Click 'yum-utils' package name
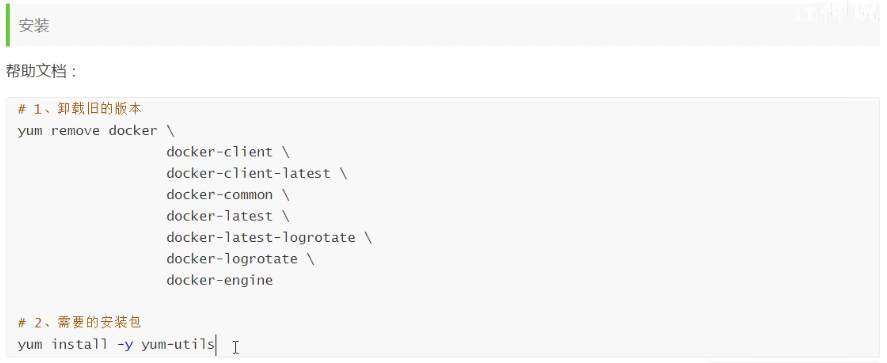The height and width of the screenshot is (363, 887). [178, 344]
